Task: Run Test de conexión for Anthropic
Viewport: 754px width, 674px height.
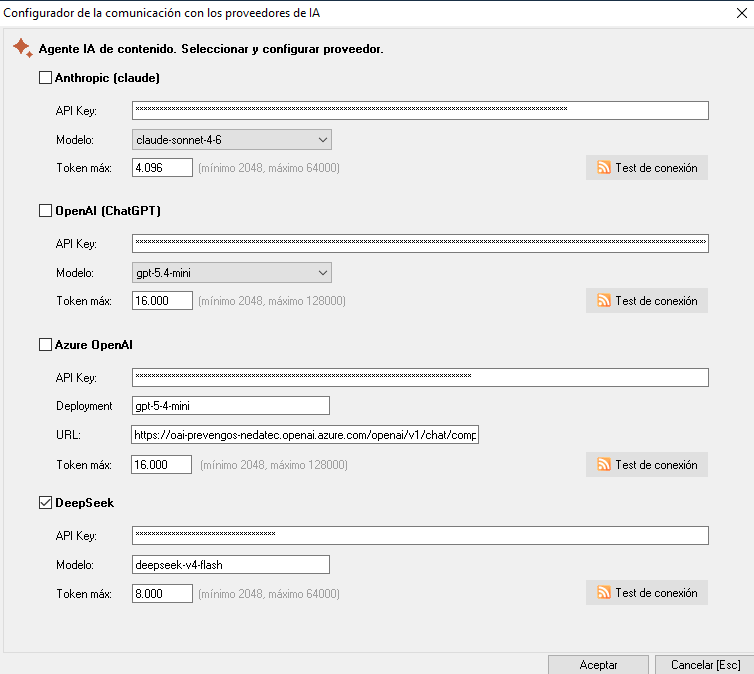Action: point(647,168)
